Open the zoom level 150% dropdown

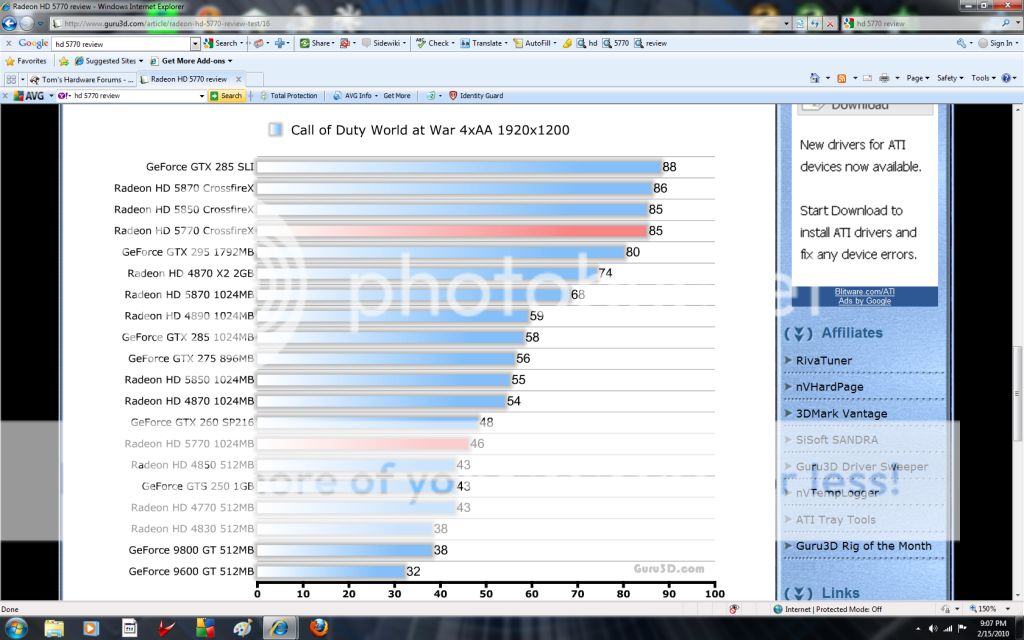[1008, 609]
